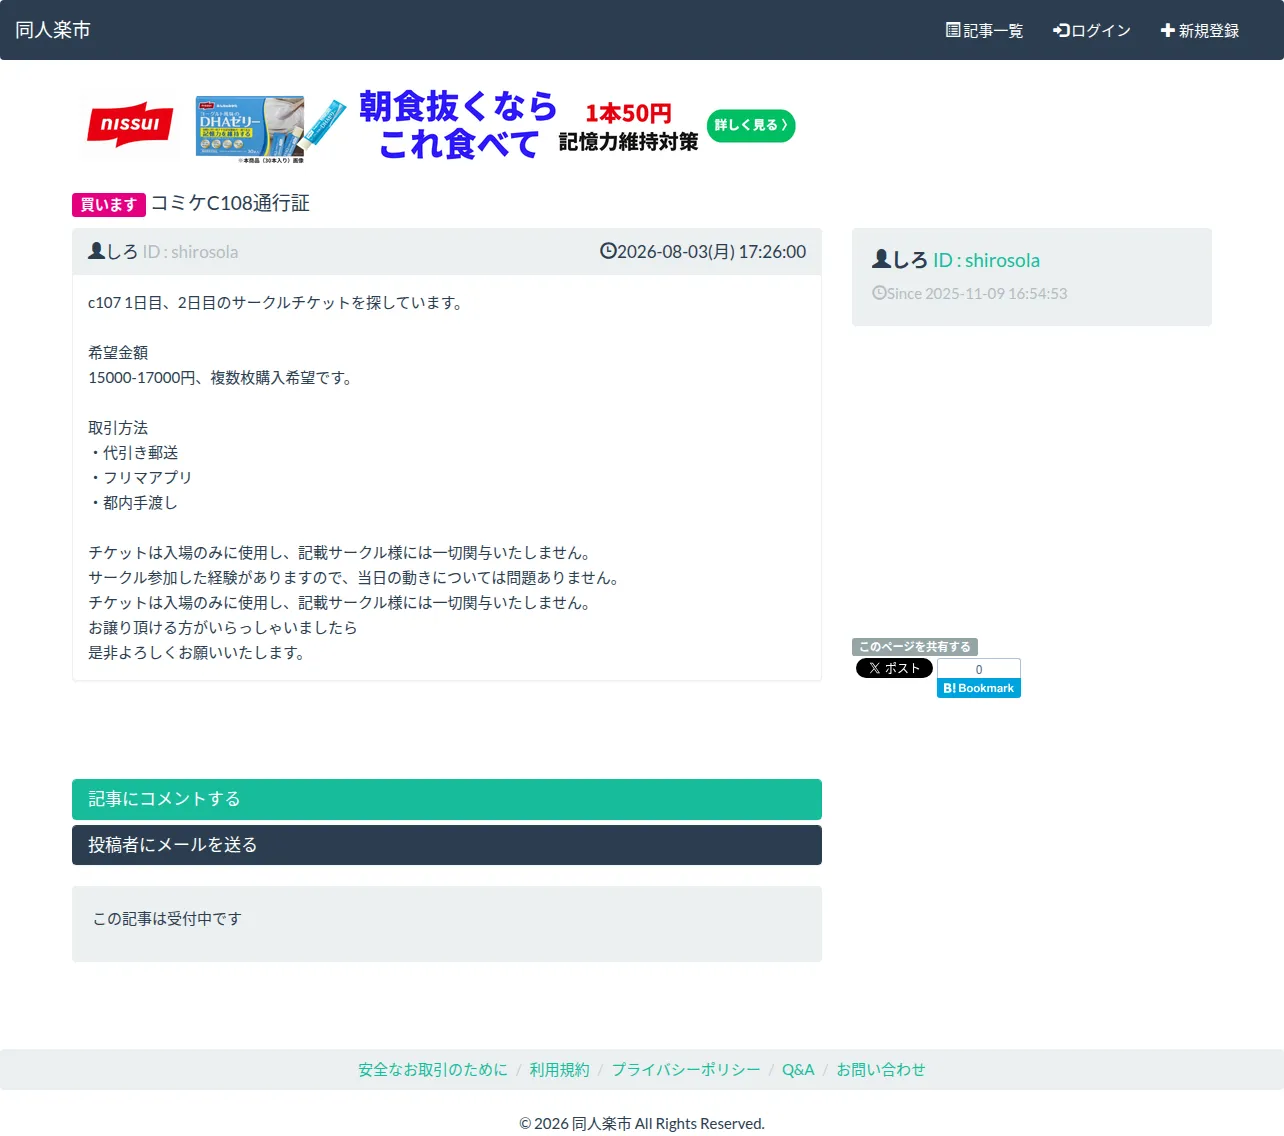
Task: Click the login arrow icon
Action: pos(1061,30)
